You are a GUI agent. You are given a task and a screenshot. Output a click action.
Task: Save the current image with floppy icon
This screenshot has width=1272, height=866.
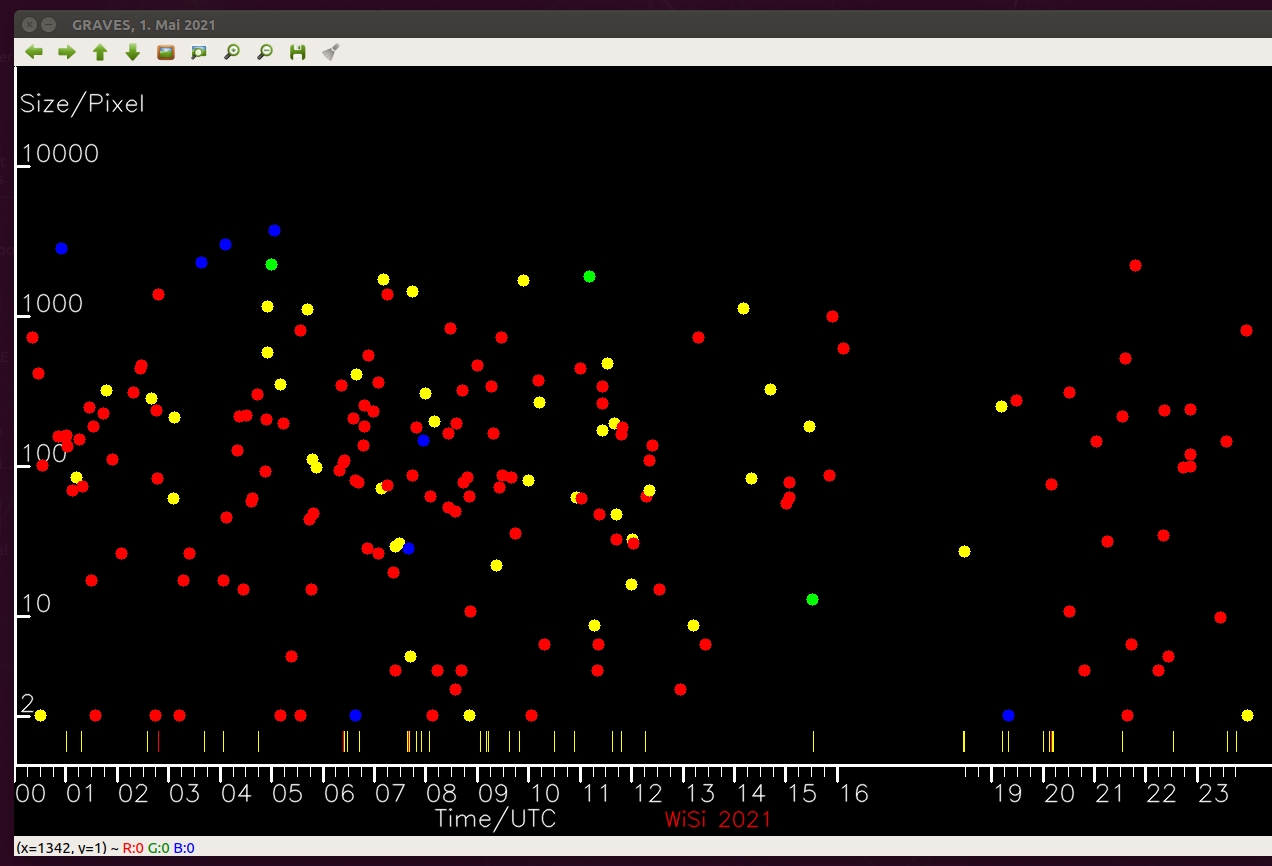tap(297, 52)
